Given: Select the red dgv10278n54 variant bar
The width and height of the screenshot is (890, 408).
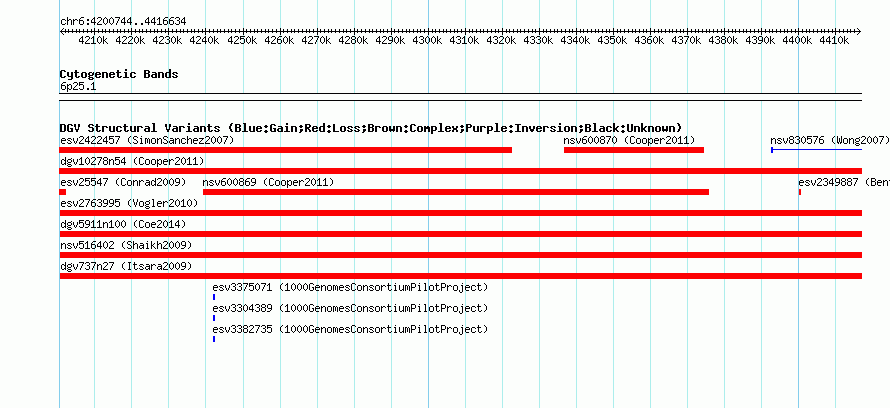Looking at the screenshot, I should (x=461, y=171).
